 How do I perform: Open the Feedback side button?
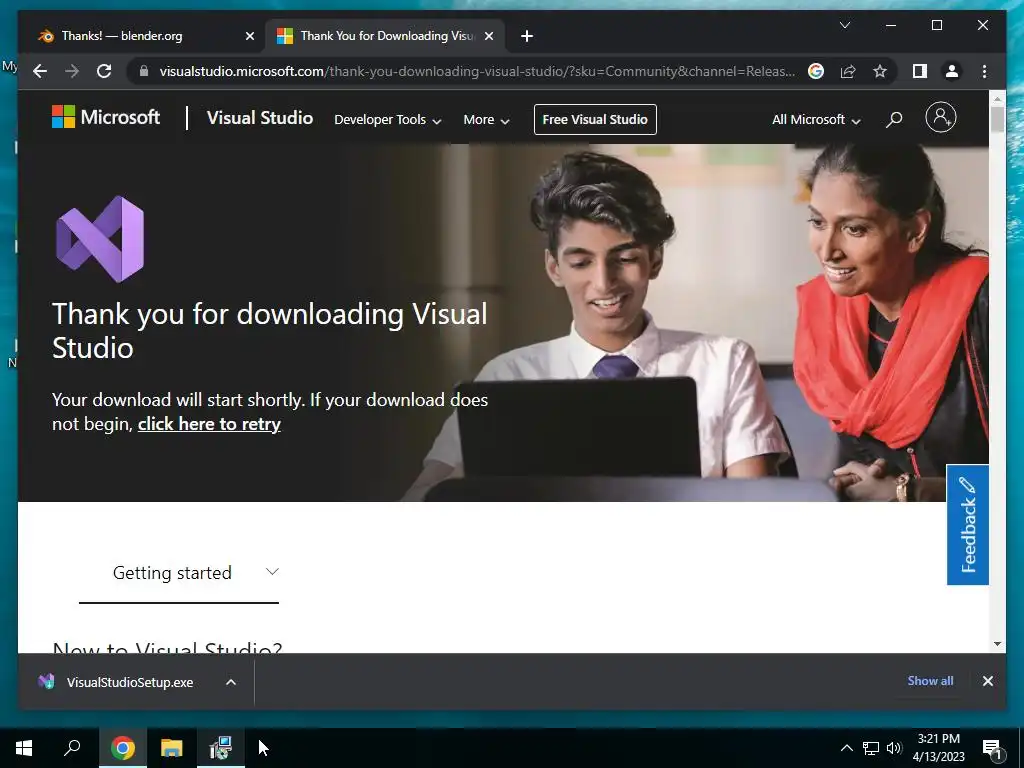[967, 524]
